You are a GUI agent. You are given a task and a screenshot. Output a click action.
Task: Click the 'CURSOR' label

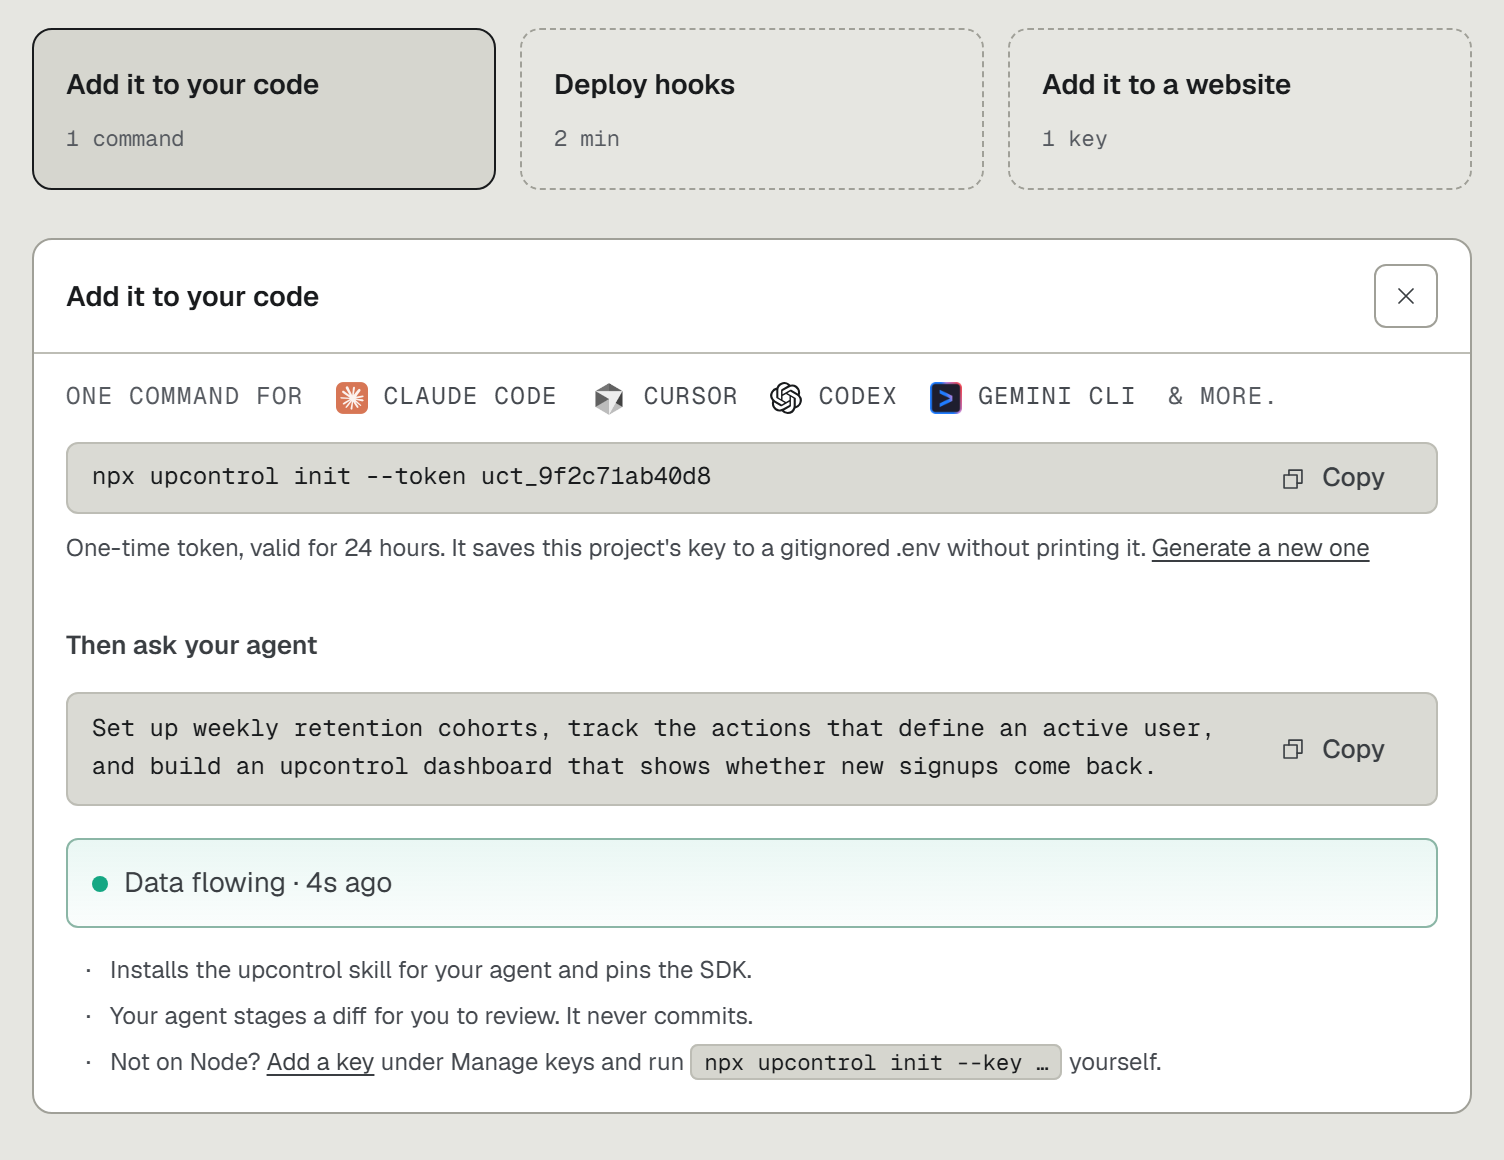tap(690, 397)
